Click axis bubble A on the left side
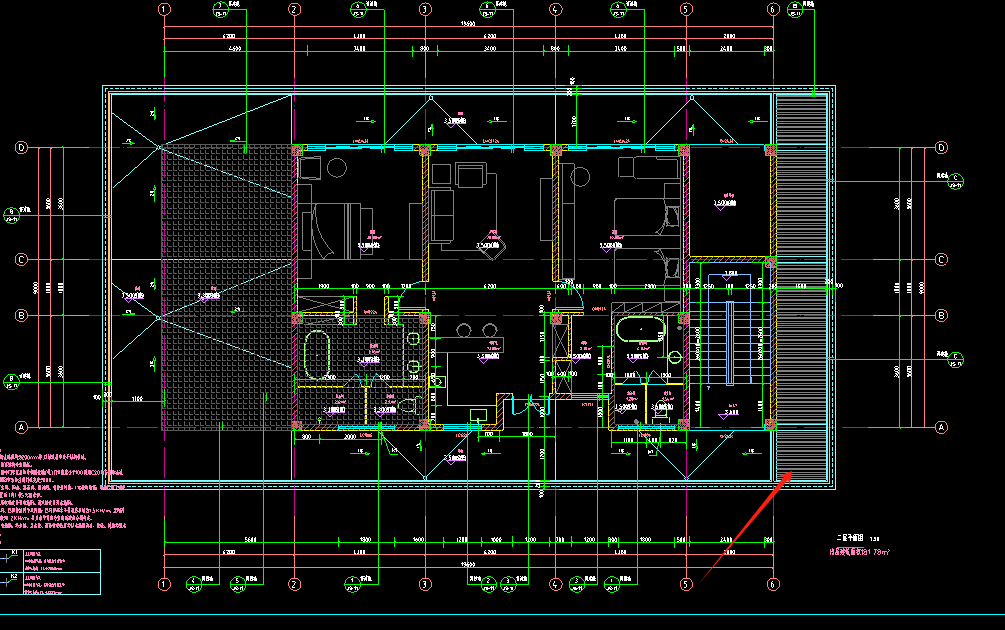Screen dimensions: 1005x630 coord(21,427)
